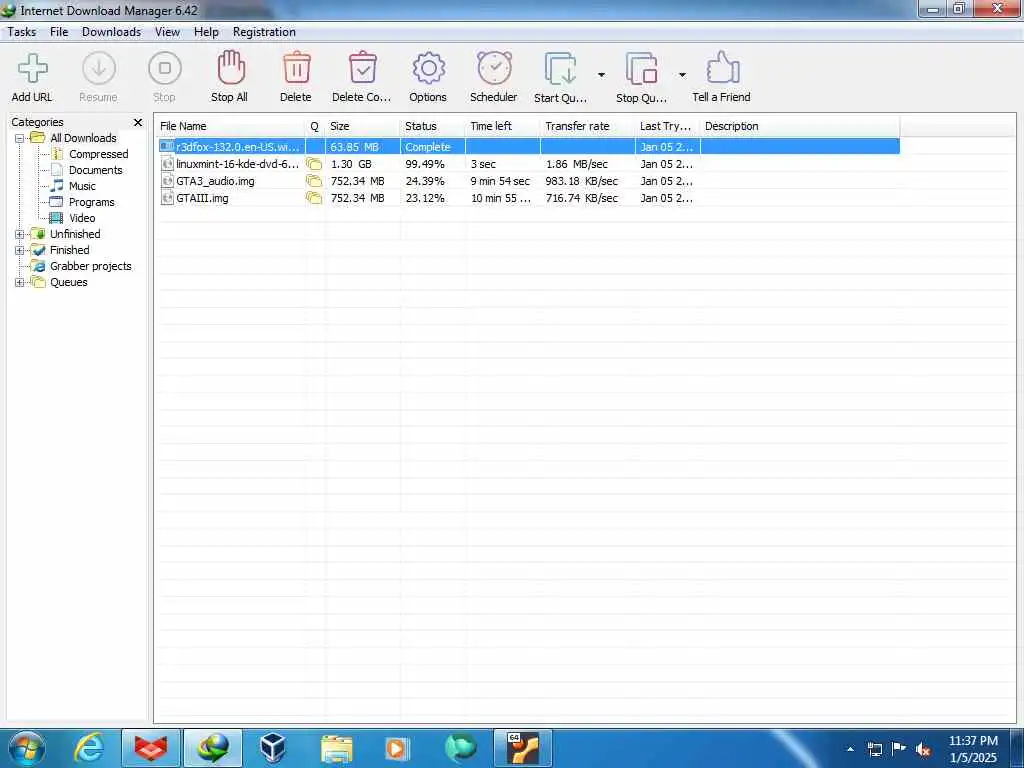
Task: Click the Stop icon in toolbar
Action: 165,69
